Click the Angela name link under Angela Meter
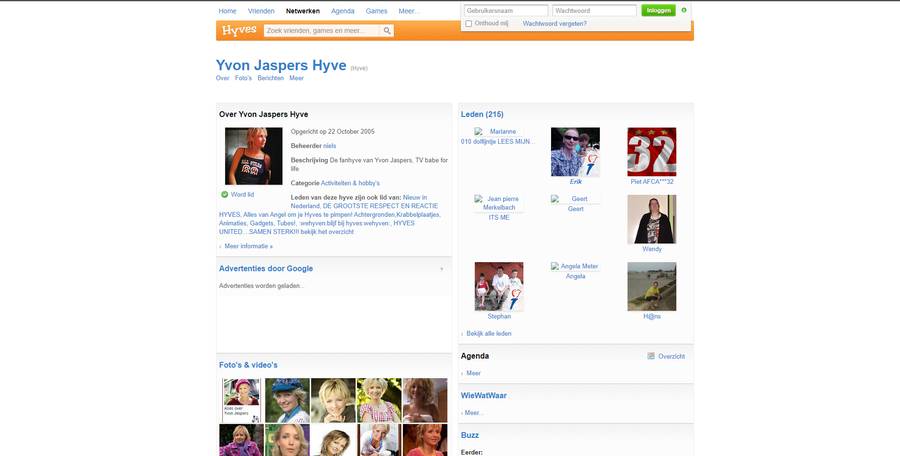900x456 pixels. point(575,276)
